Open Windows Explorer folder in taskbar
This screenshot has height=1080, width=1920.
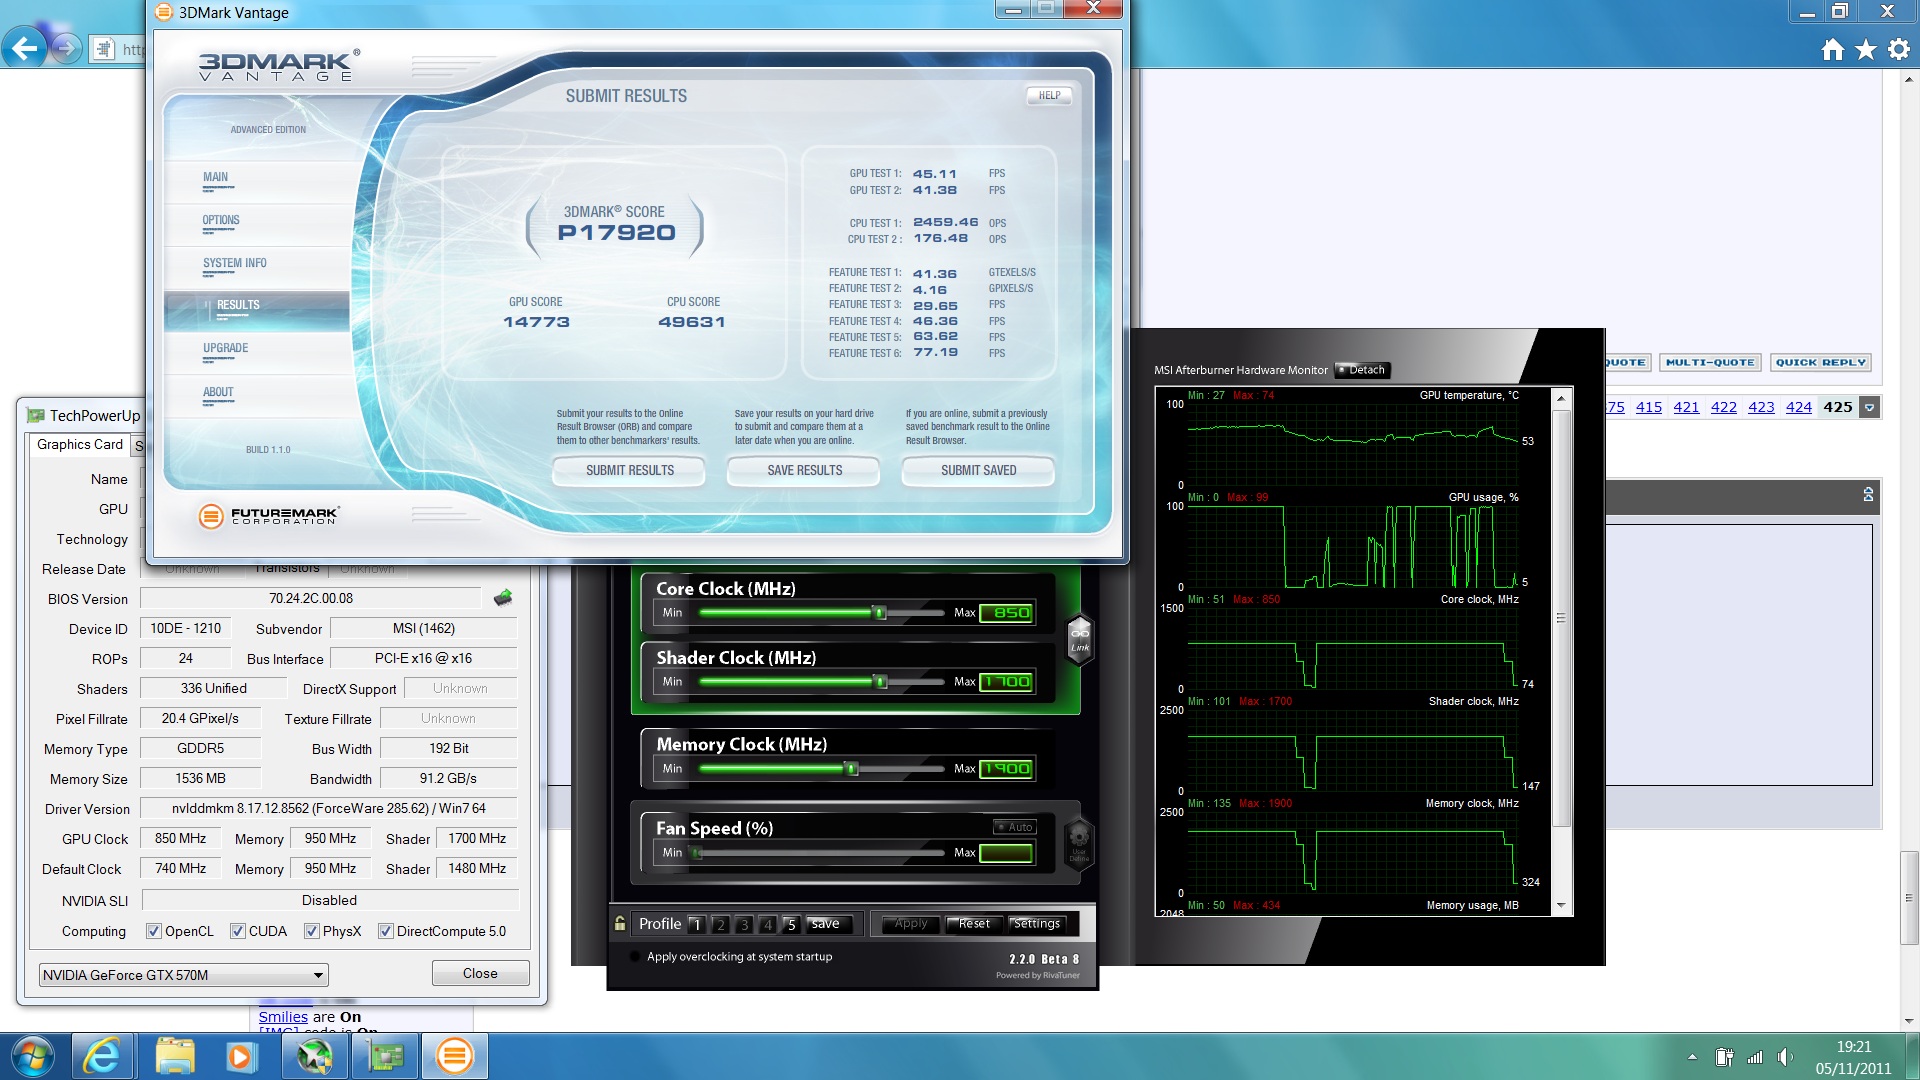pyautogui.click(x=175, y=1056)
